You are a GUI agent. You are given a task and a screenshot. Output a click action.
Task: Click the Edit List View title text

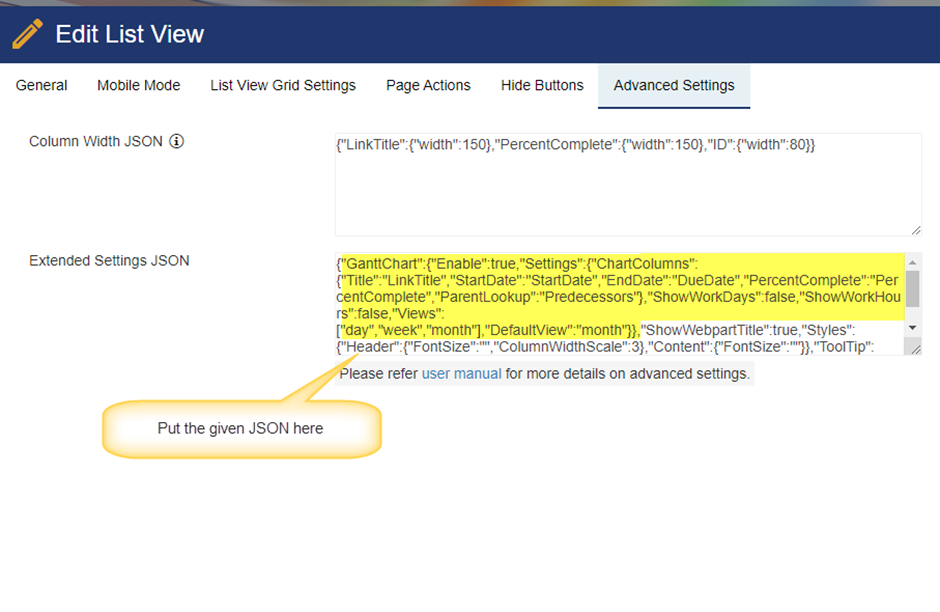tap(130, 35)
